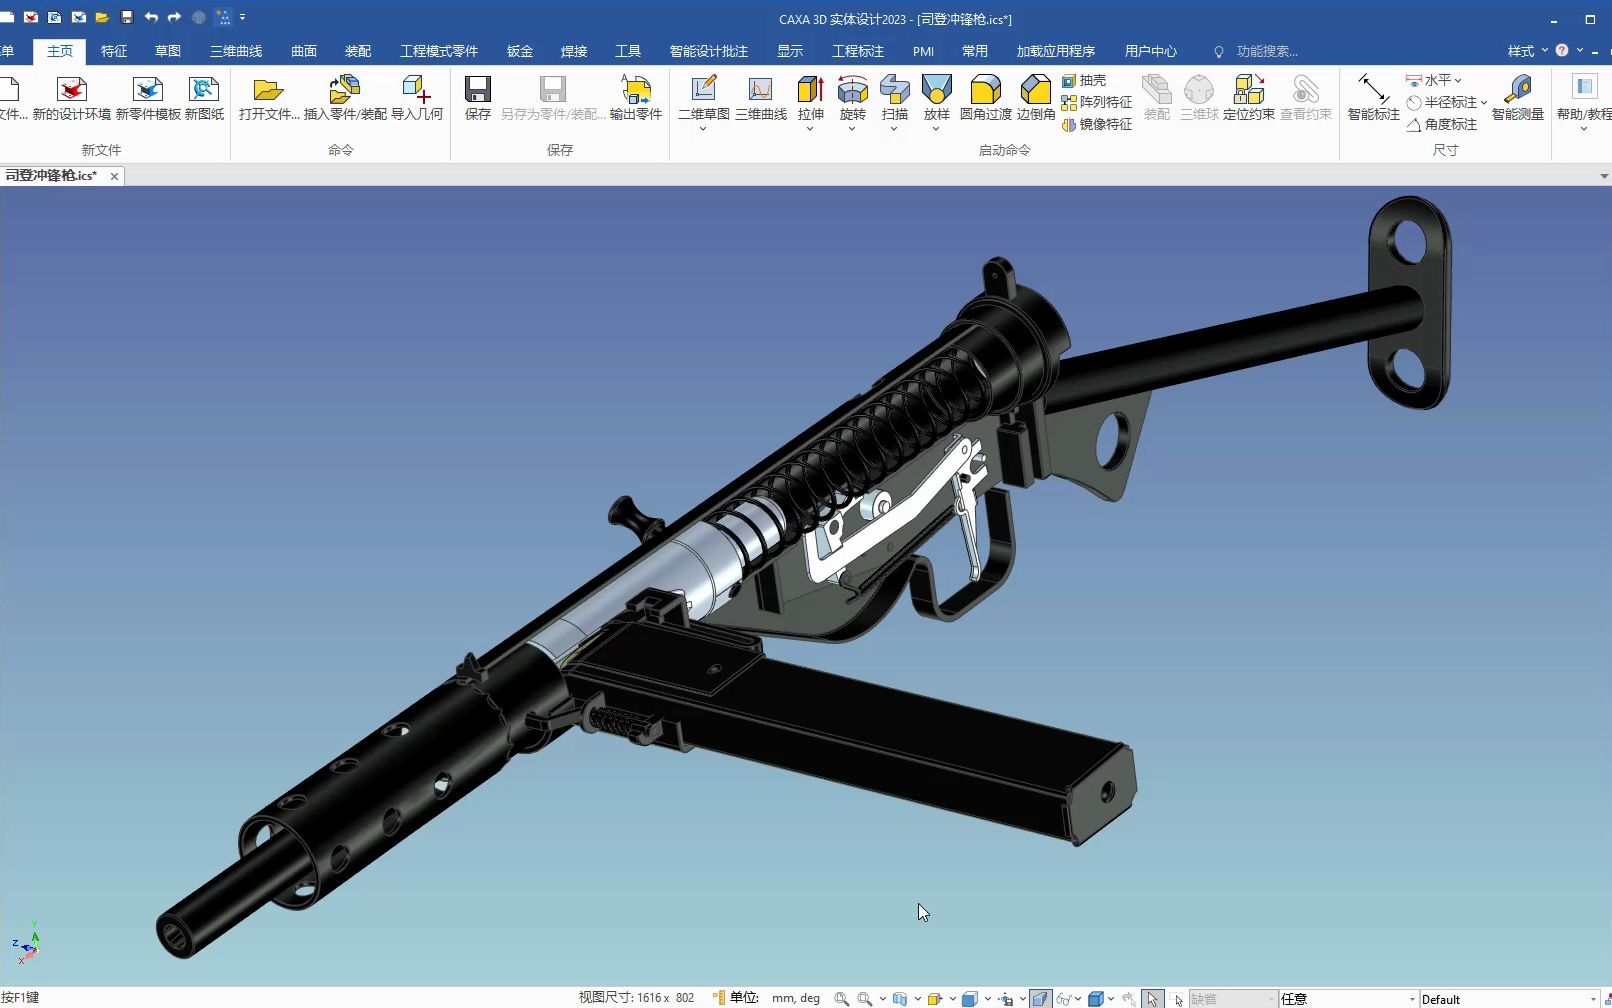Open the 任意 selection filter combo box

(1348, 998)
